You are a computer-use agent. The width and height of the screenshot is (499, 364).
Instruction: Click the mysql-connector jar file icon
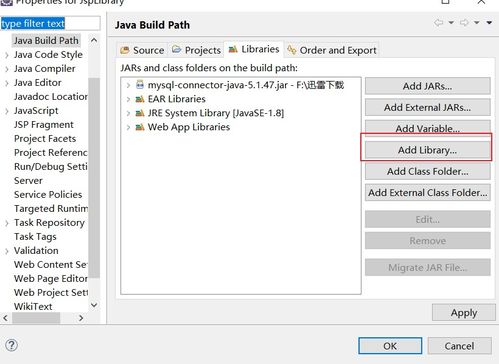point(140,85)
